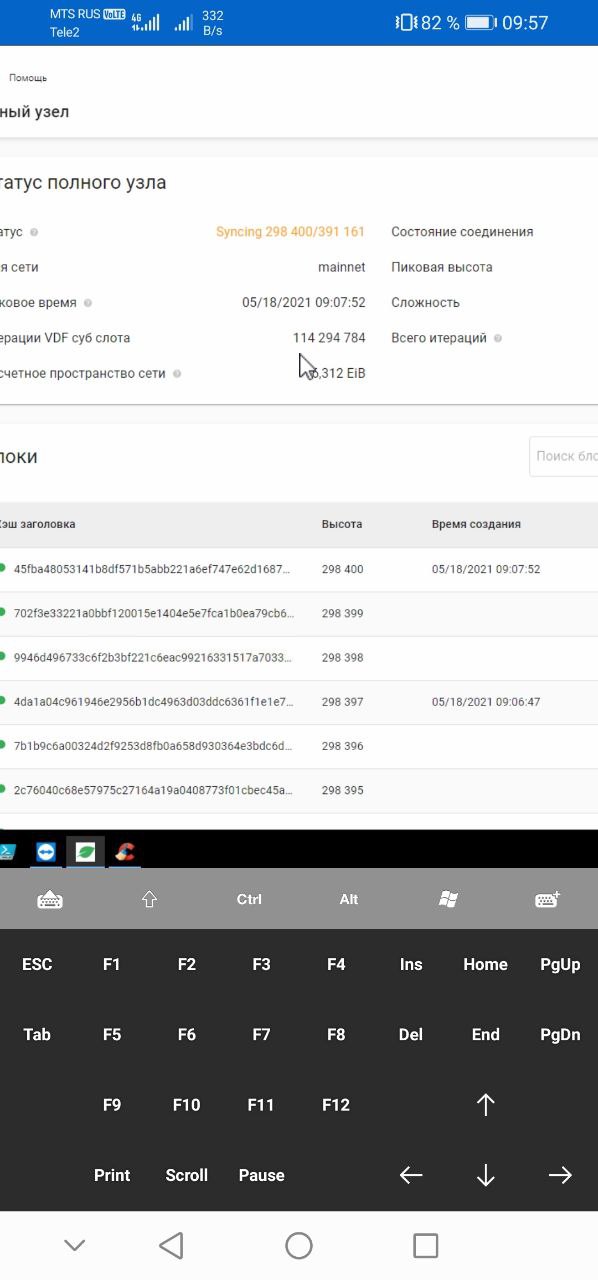Viewport: 598px width, 1280px height.
Task: Tap the Tab key
Action: (x=37, y=1034)
